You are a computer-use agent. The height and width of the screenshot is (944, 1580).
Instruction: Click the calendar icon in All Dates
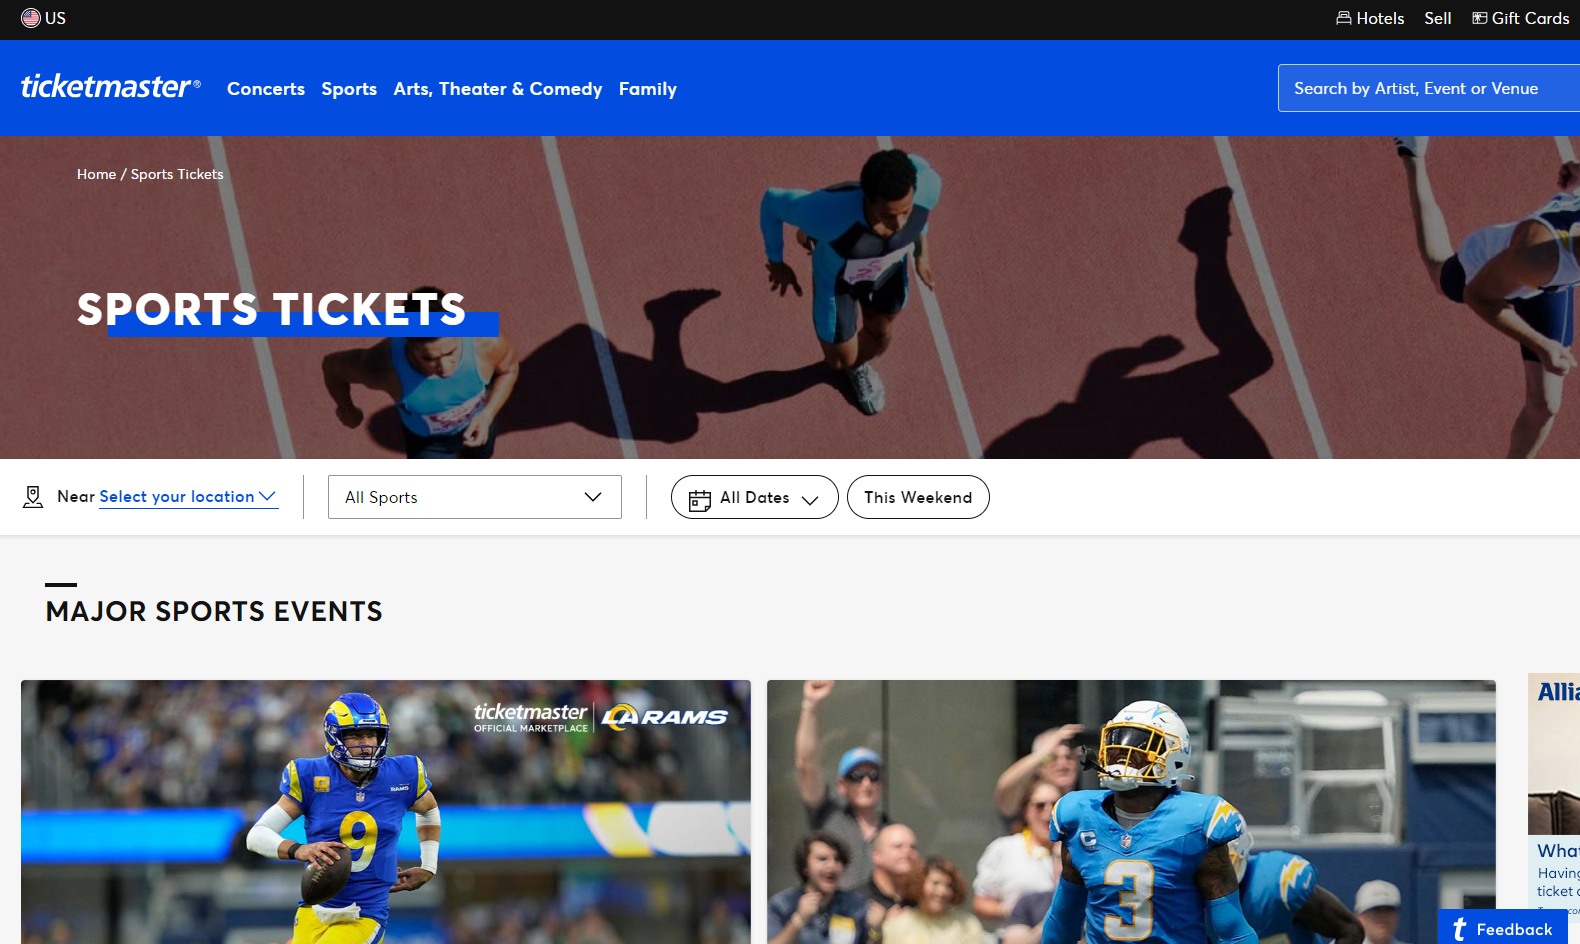pos(700,499)
